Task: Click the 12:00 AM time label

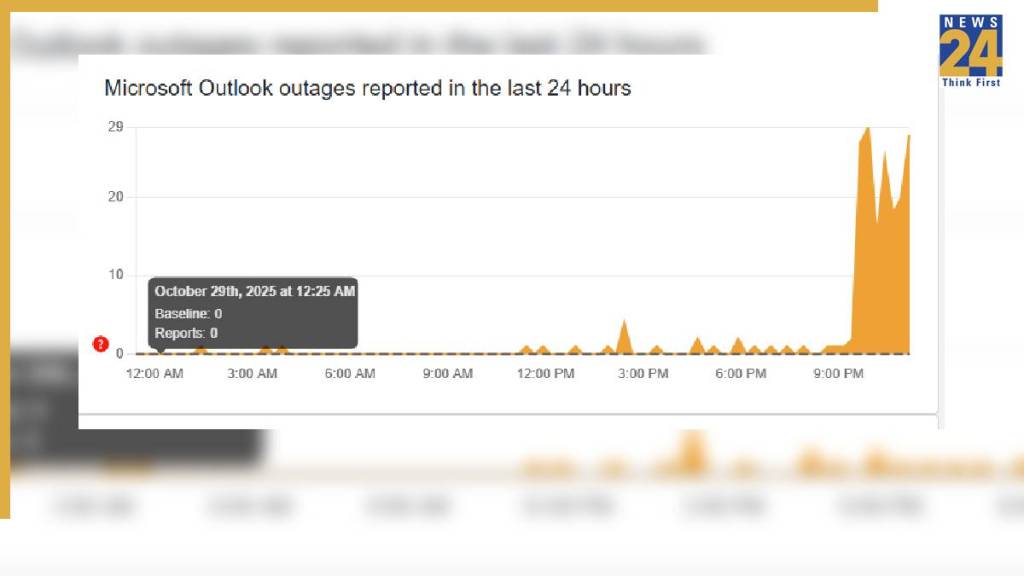Action: pyautogui.click(x=154, y=374)
